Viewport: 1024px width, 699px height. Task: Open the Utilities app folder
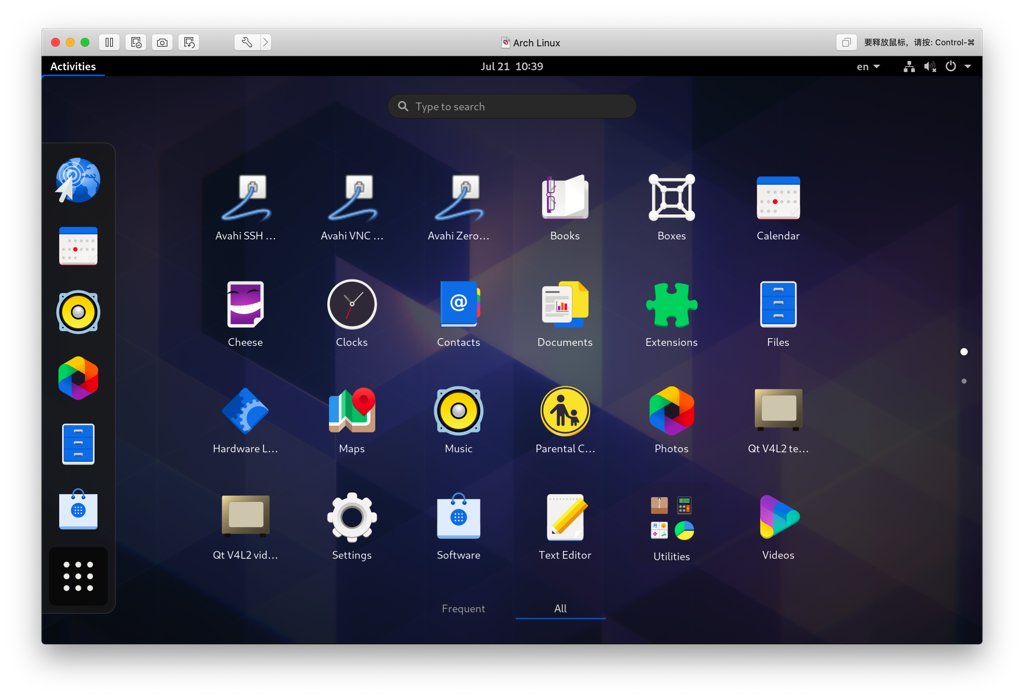point(671,518)
